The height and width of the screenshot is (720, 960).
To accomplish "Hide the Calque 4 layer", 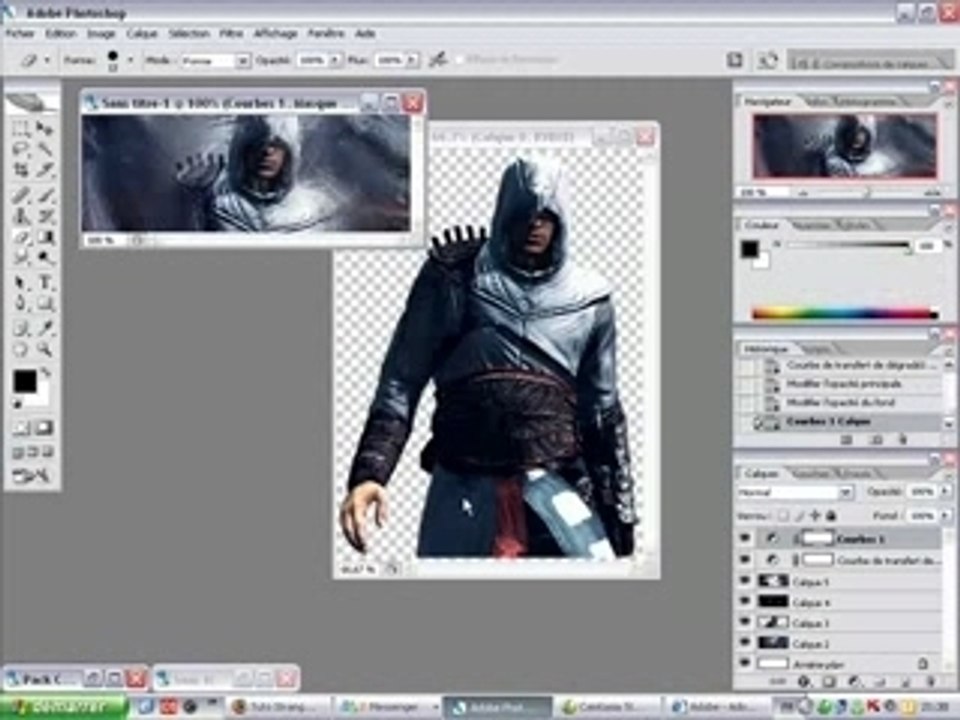I will coord(745,601).
